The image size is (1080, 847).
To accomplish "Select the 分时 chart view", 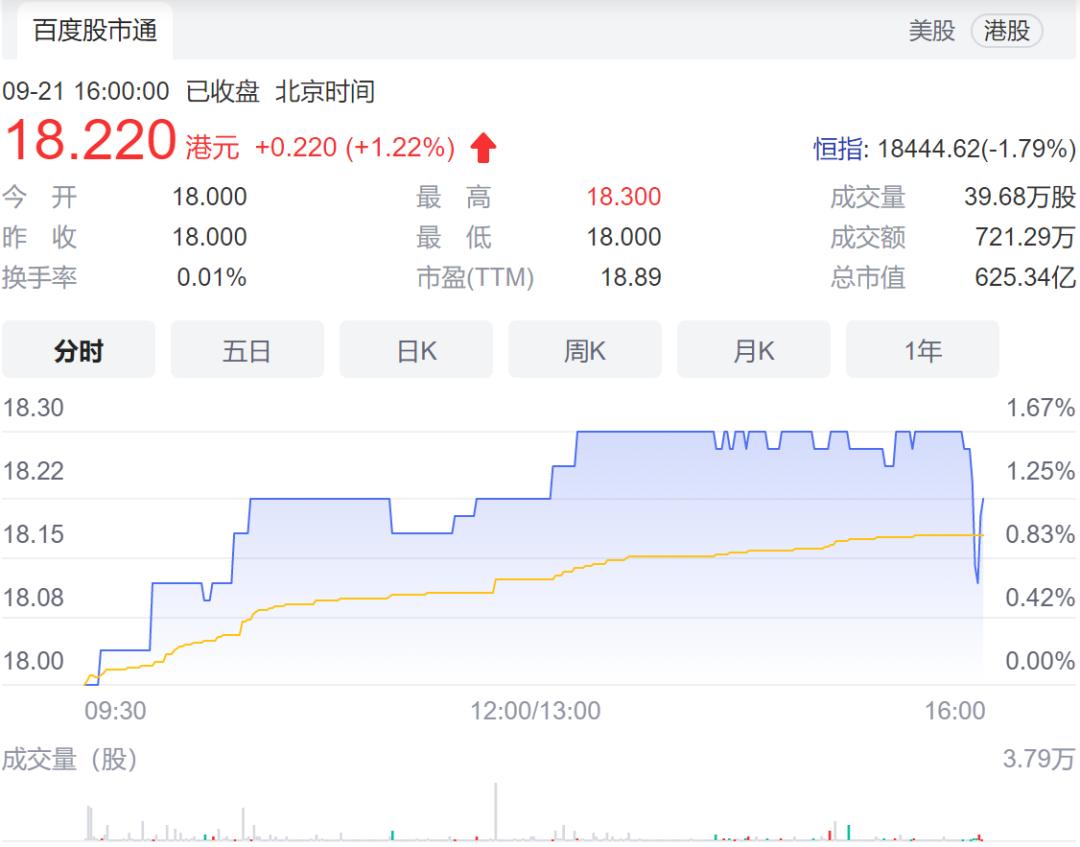I will [x=79, y=350].
